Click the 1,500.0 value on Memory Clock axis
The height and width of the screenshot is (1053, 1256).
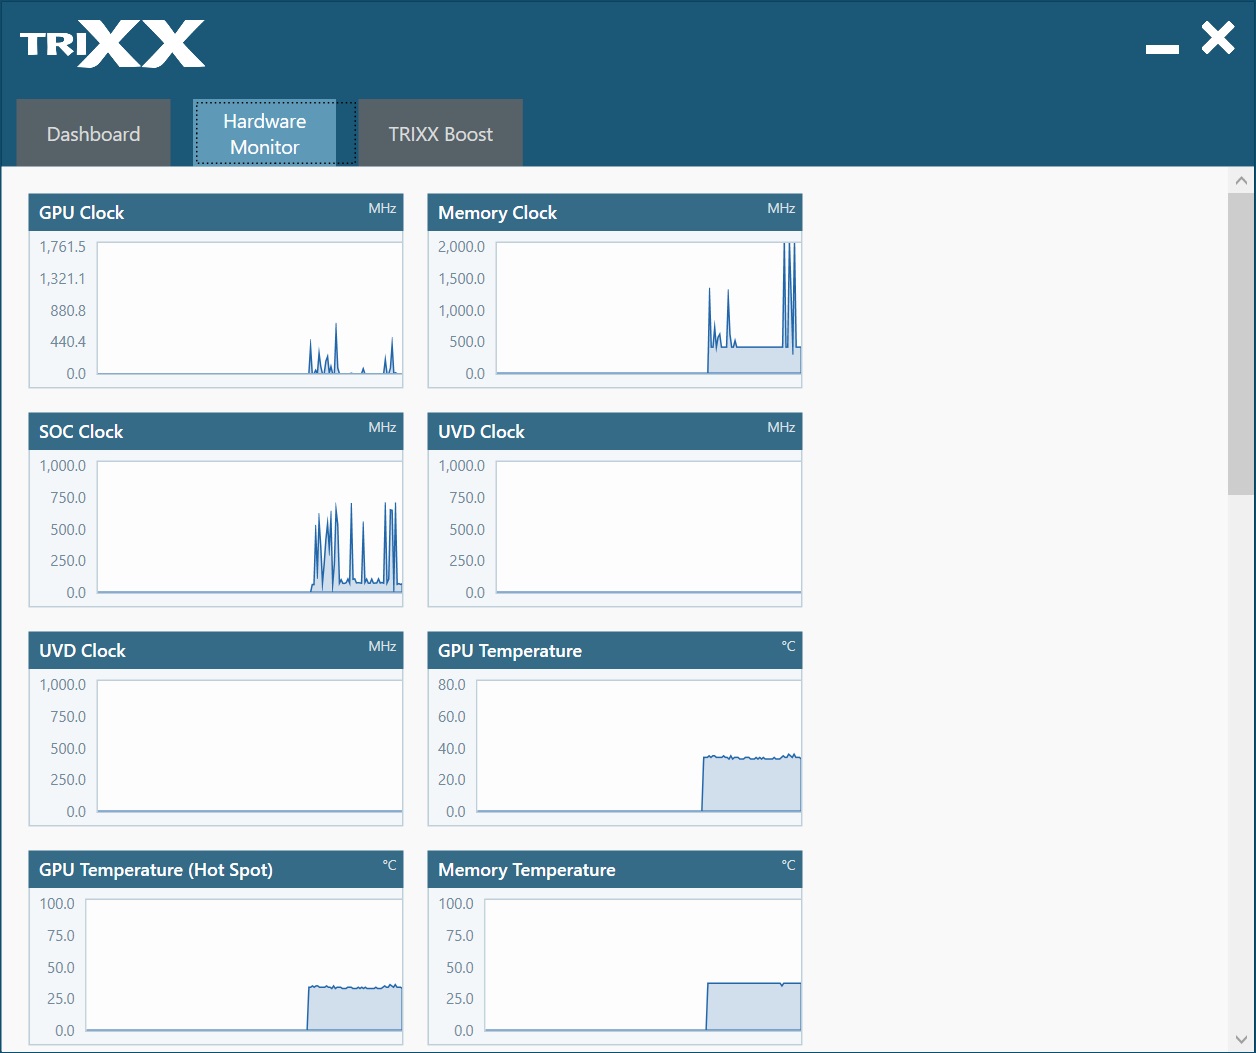(462, 279)
